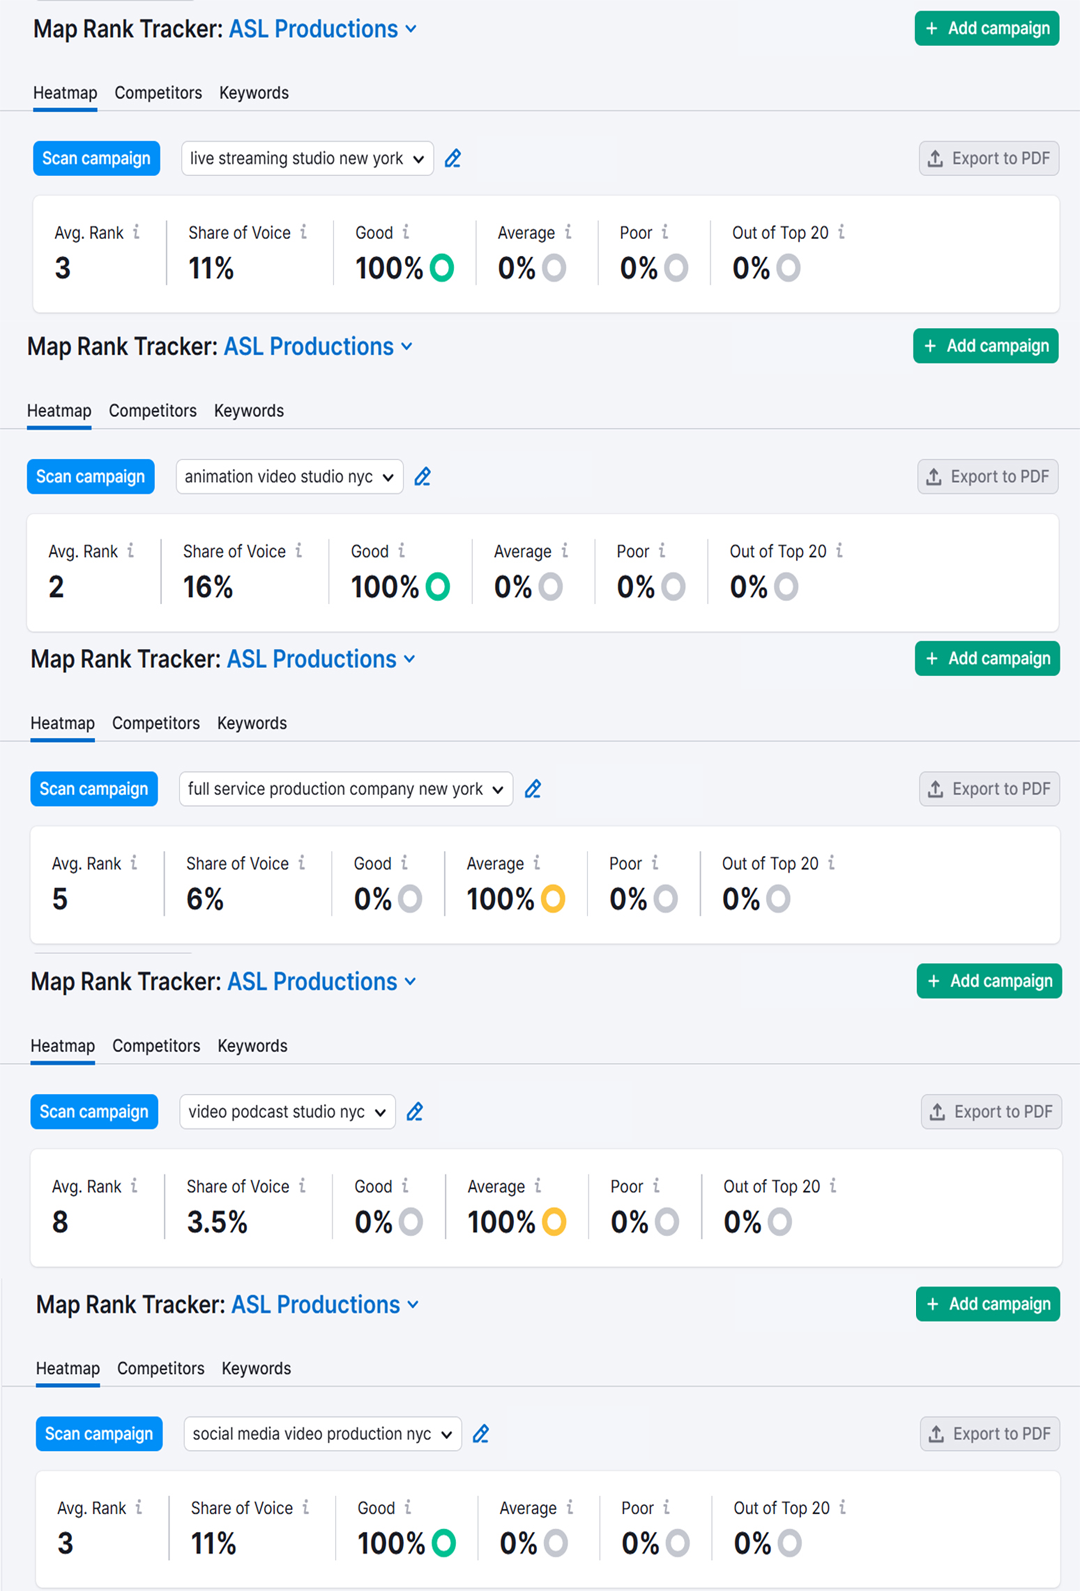Click pencil icon next to animation video studio nyc
Viewport: 1080px width, 1591px height.
[x=423, y=477]
